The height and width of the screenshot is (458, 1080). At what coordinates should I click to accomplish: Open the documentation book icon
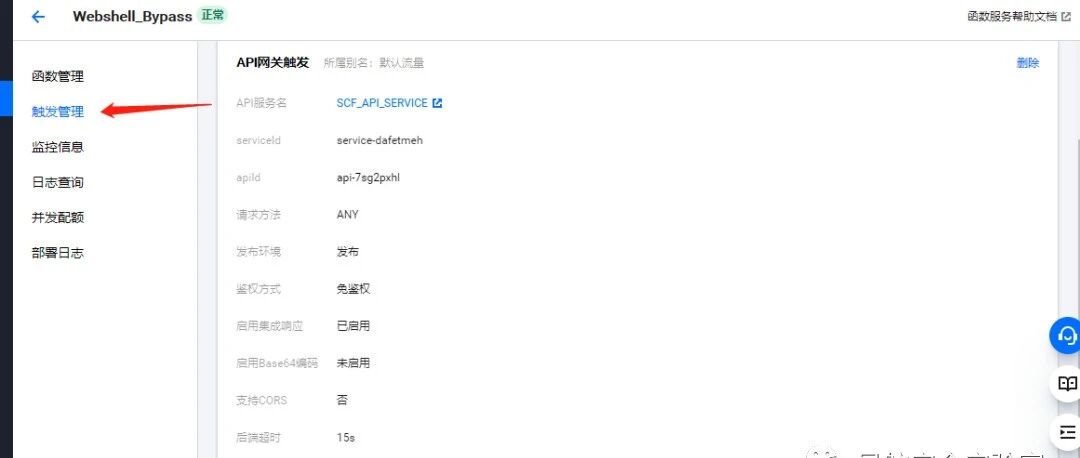coord(1067,384)
